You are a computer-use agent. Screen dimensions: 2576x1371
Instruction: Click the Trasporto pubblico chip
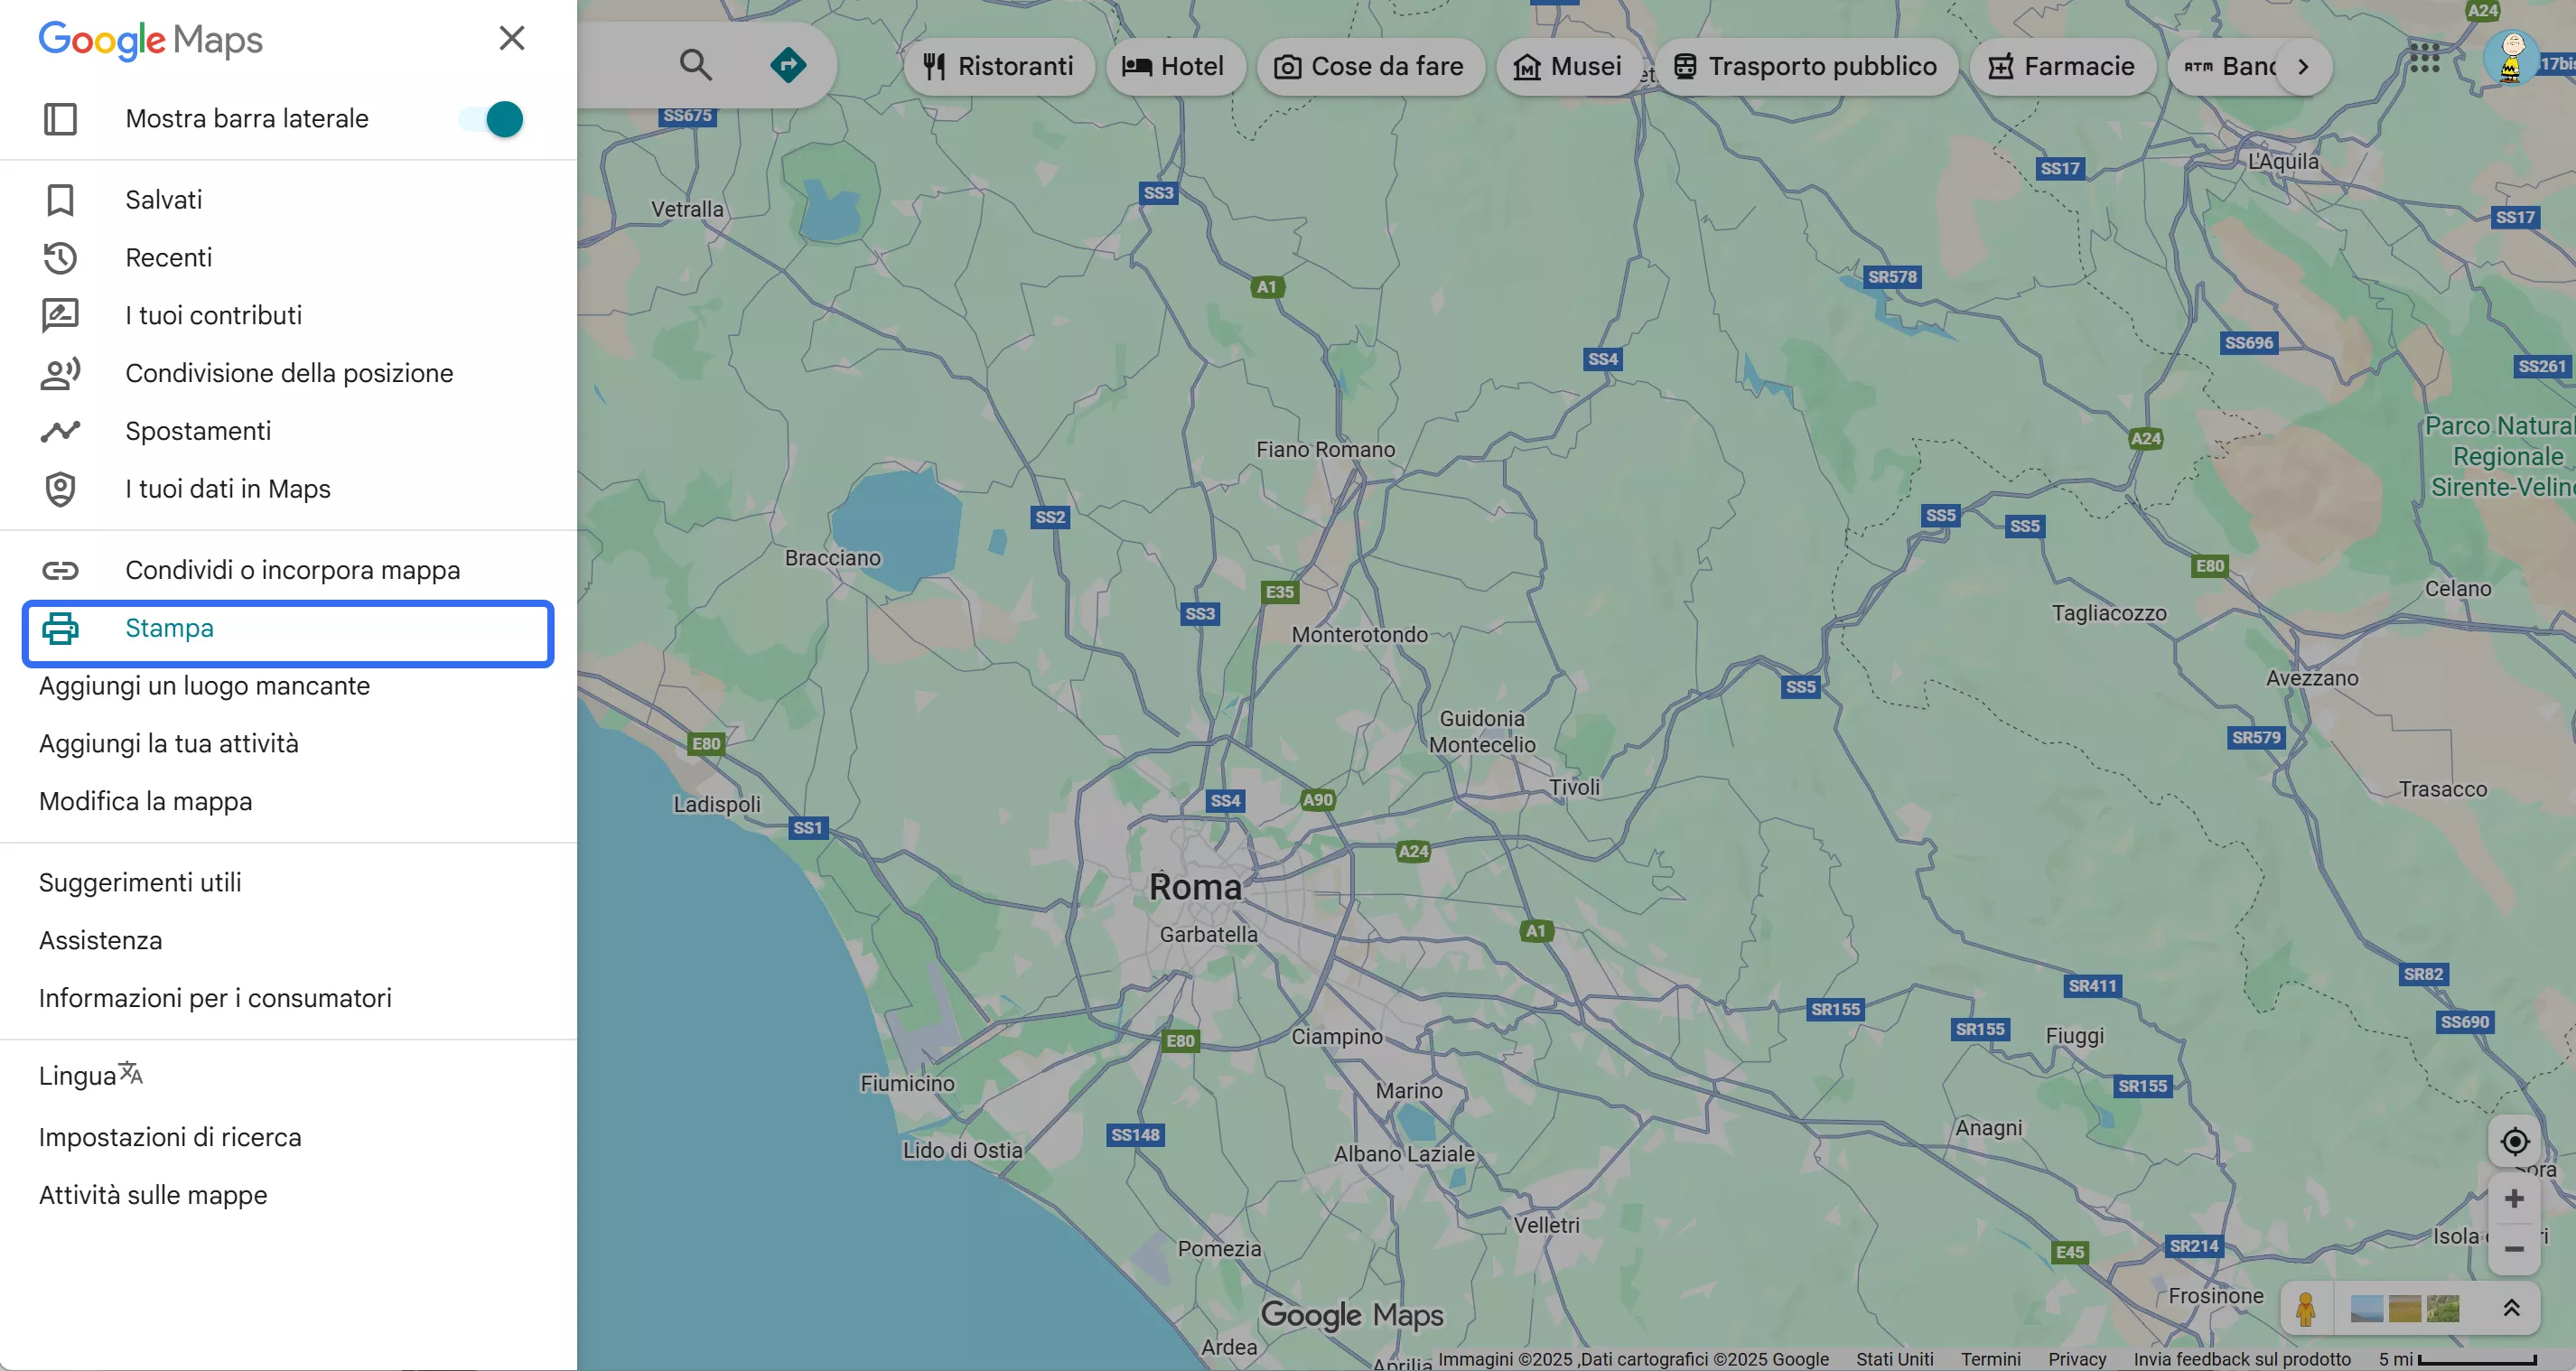pos(1806,67)
